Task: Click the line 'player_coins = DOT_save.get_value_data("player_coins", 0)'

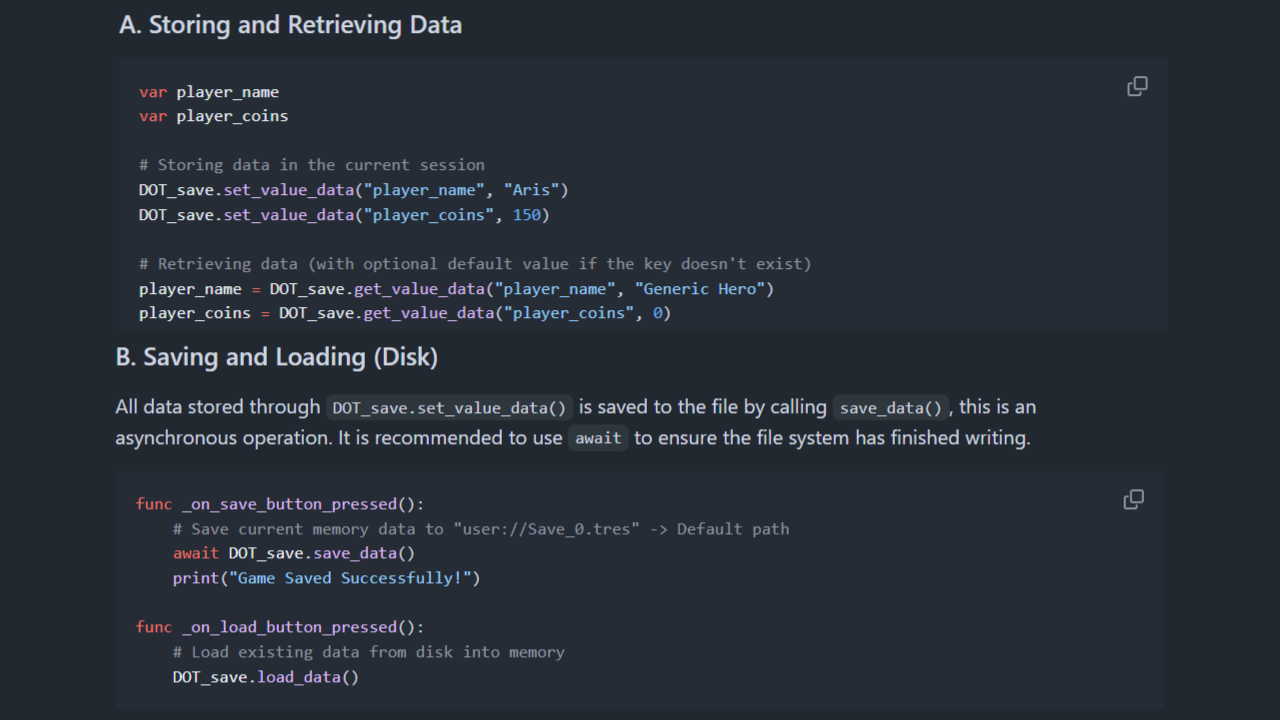Action: point(405,313)
